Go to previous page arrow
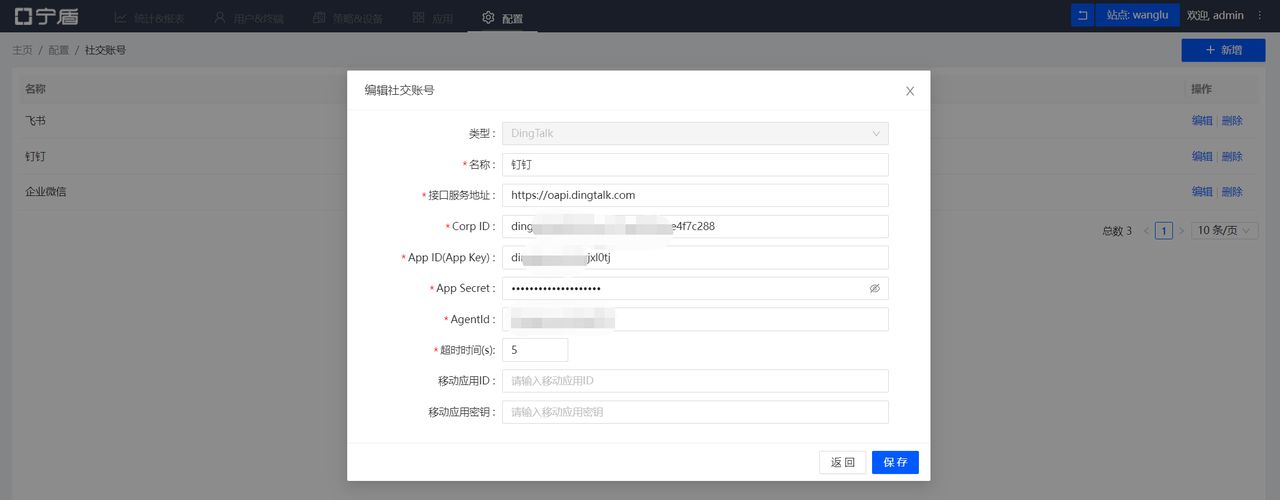This screenshot has width=1280, height=500. tap(1146, 231)
